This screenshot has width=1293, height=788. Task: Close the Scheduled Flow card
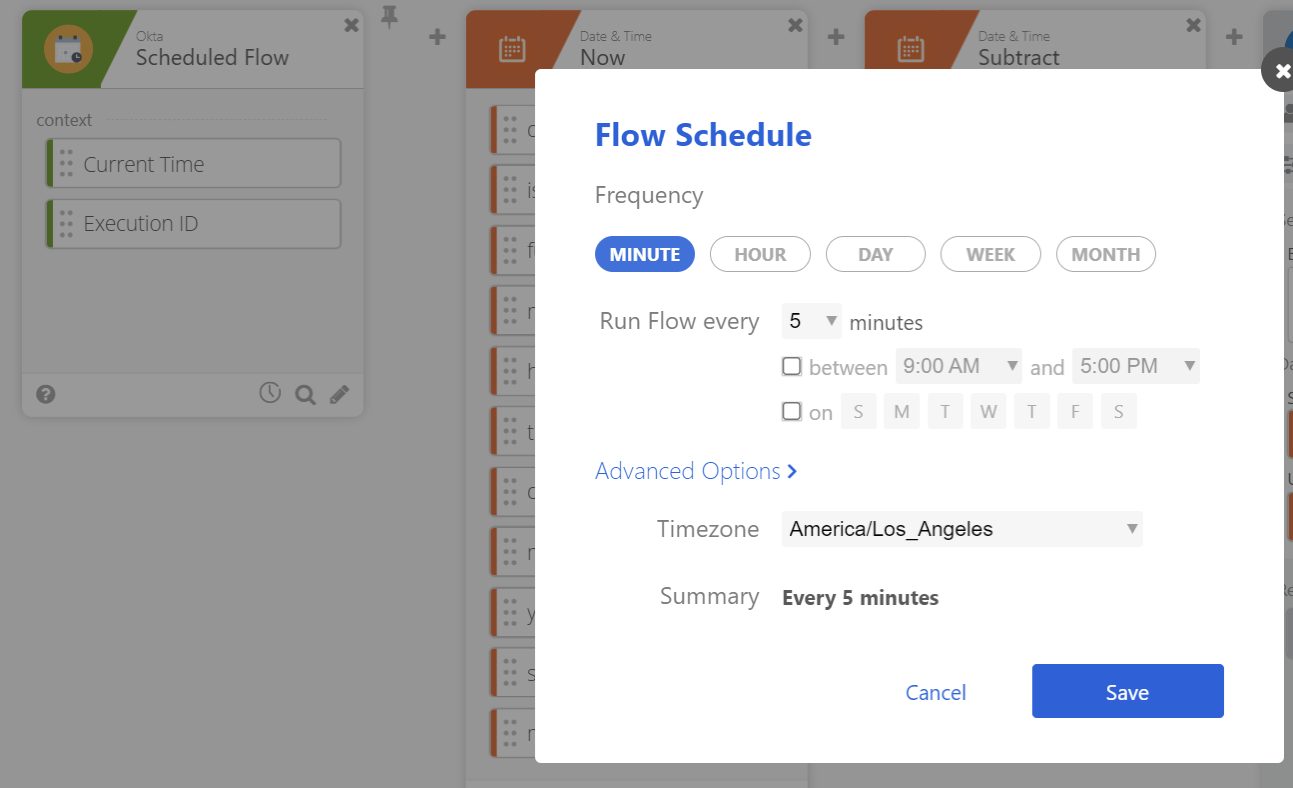click(351, 25)
